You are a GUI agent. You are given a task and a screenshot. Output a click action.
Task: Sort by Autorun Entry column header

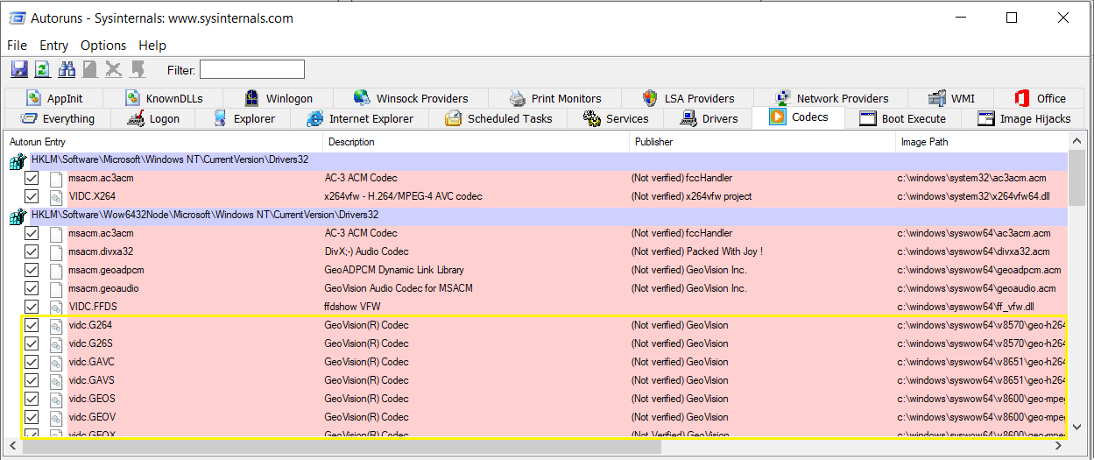[163, 142]
